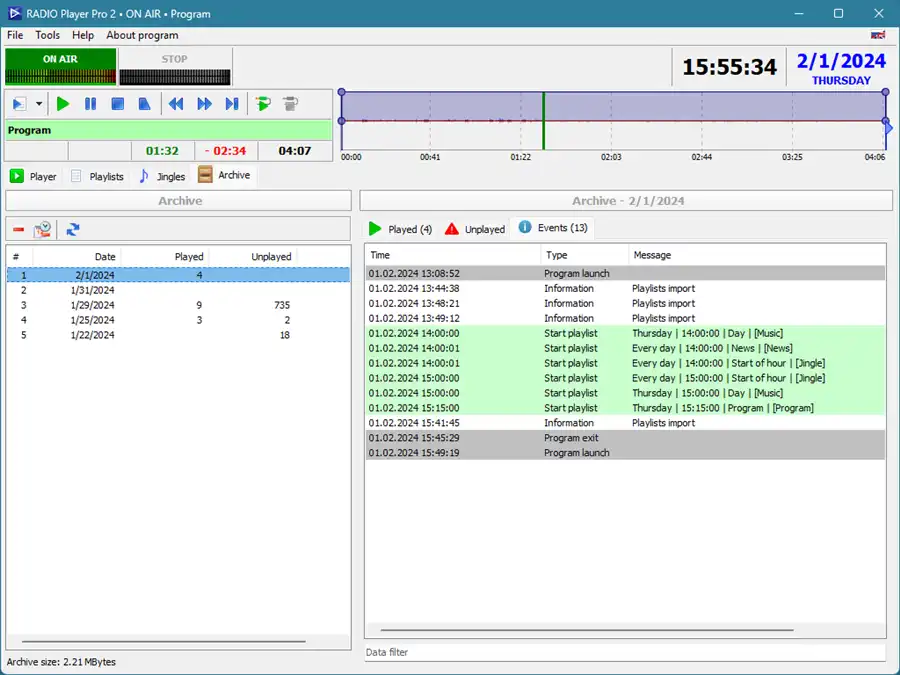Click the 15:55:34 clock display
The height and width of the screenshot is (675, 900).
729,67
